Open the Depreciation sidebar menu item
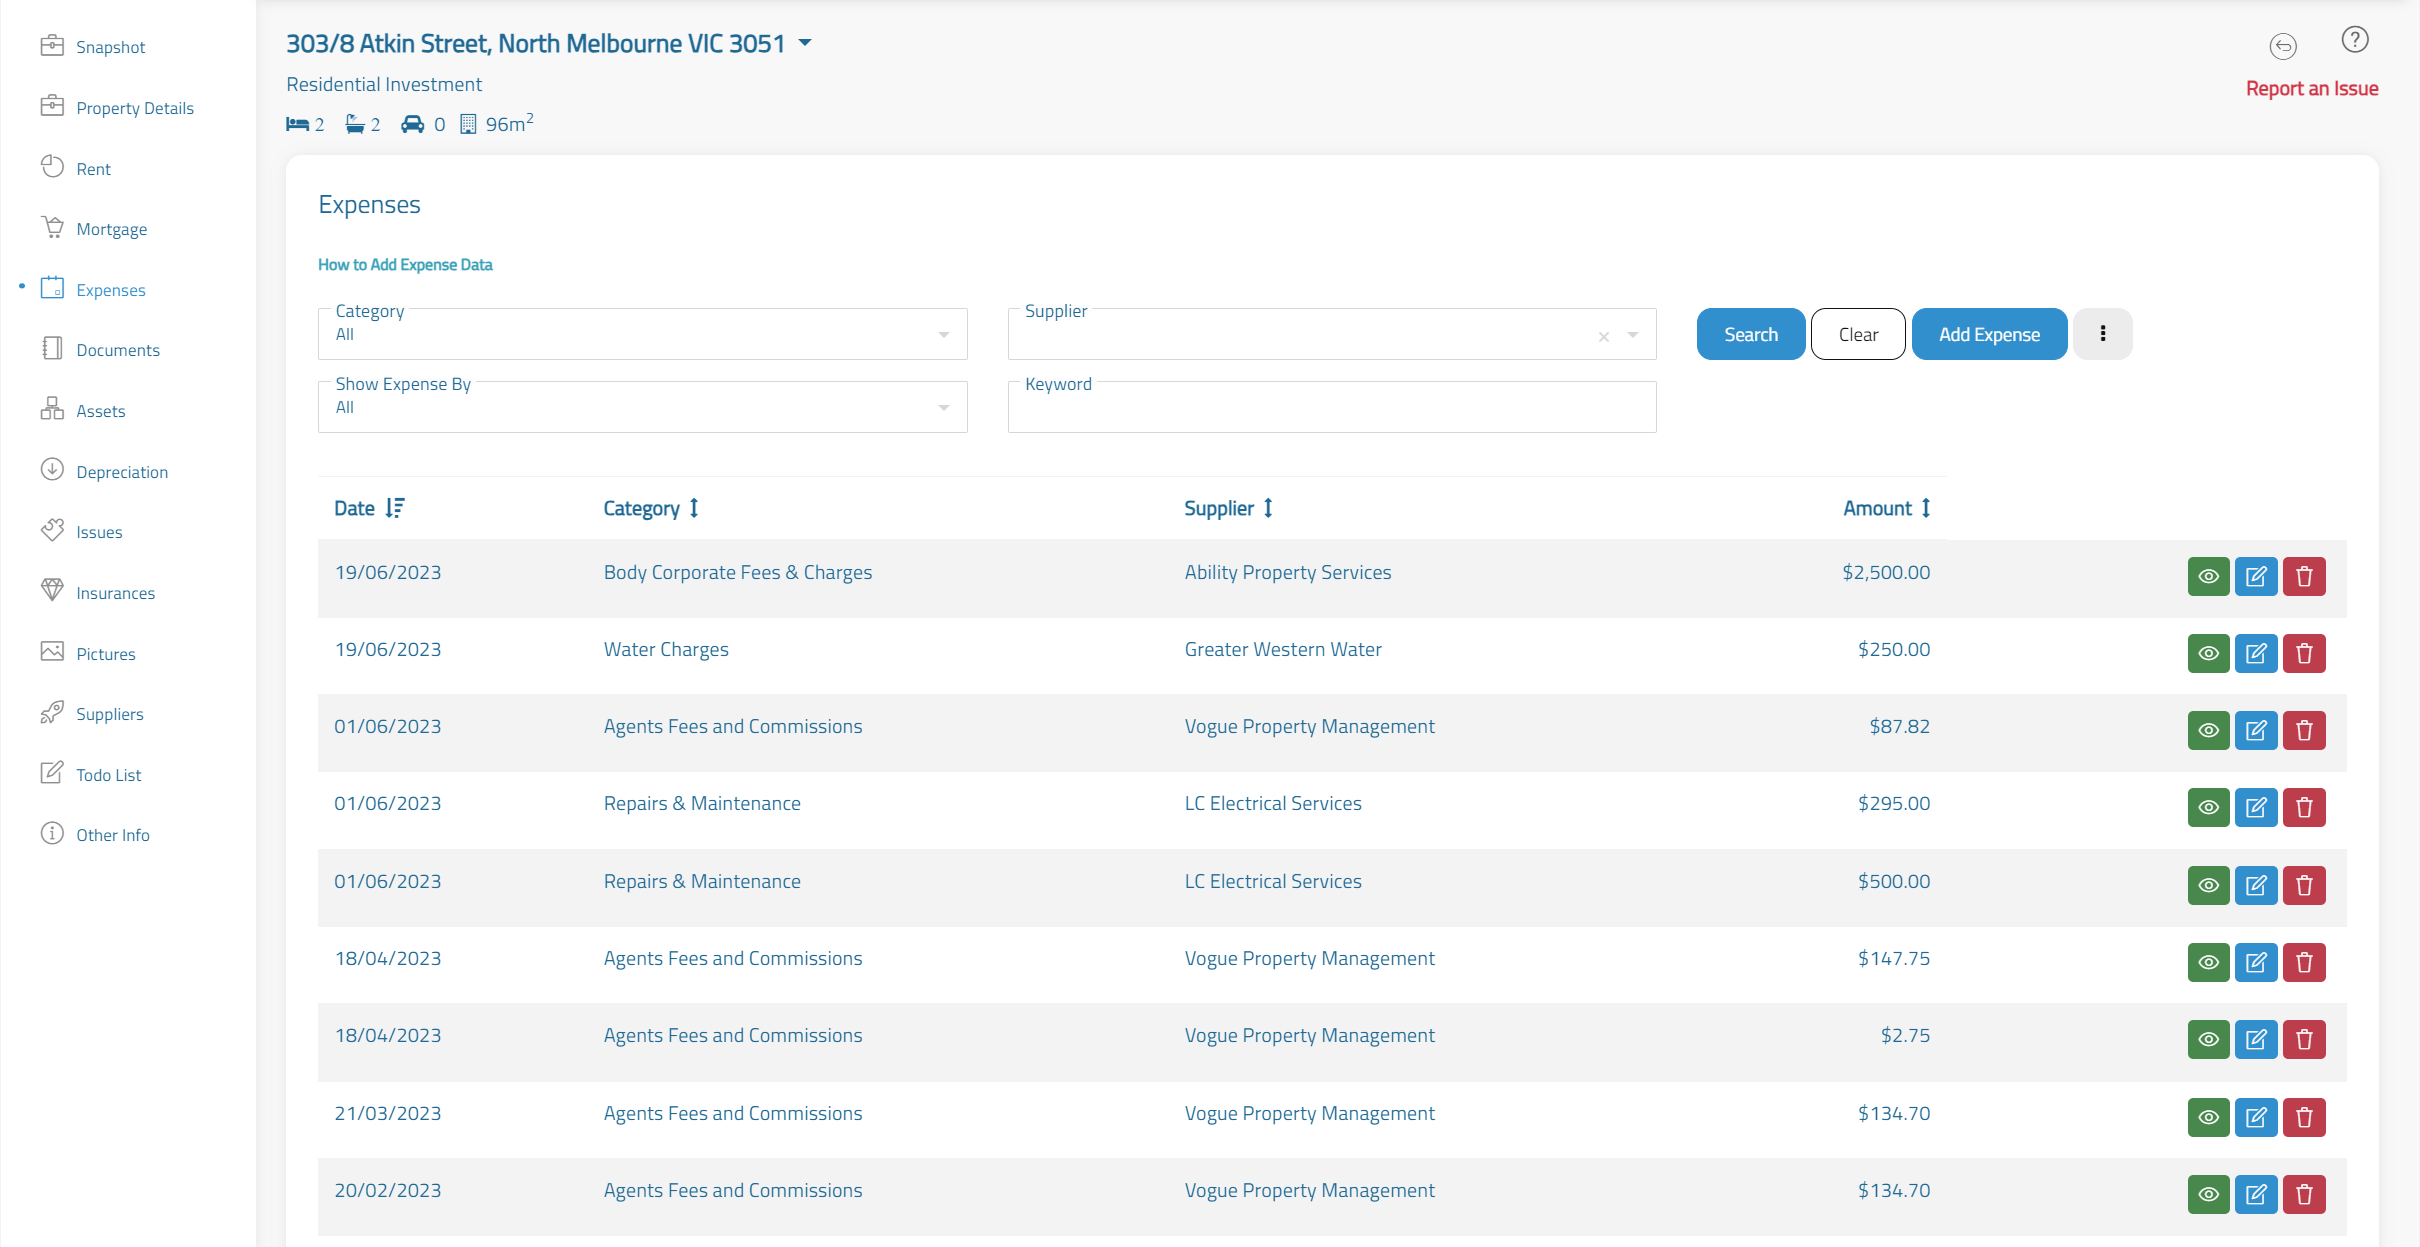This screenshot has height=1247, width=2420. [x=121, y=472]
